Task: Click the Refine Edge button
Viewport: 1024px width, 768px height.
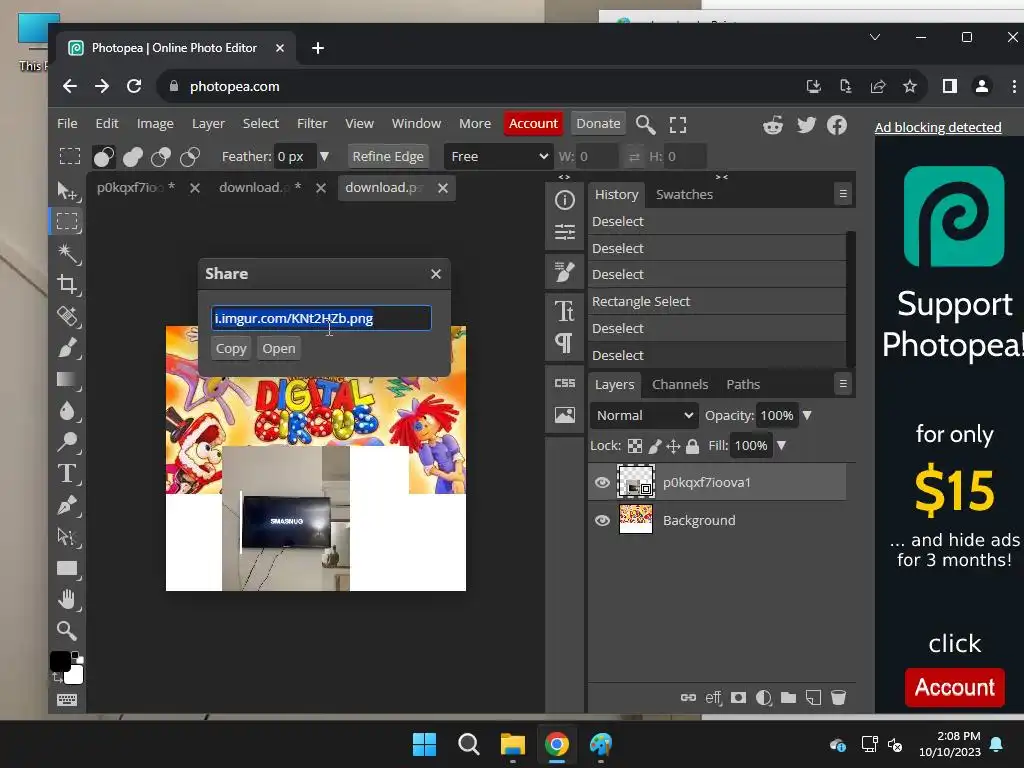Action: click(388, 157)
